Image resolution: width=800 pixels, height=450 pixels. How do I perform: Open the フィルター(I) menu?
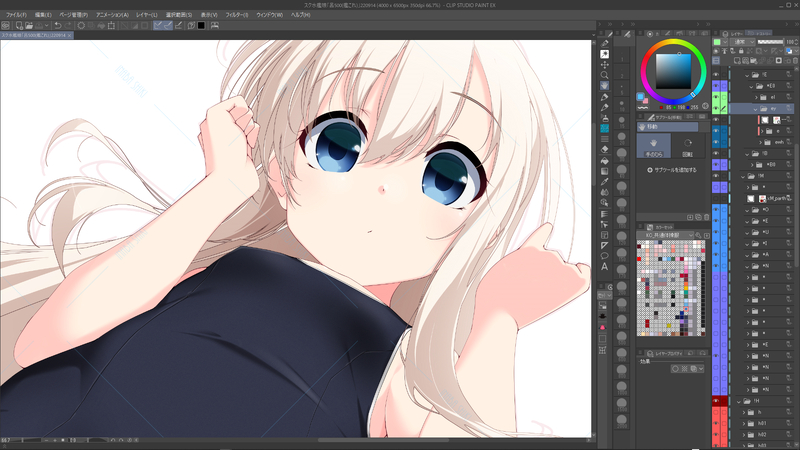[x=236, y=15]
